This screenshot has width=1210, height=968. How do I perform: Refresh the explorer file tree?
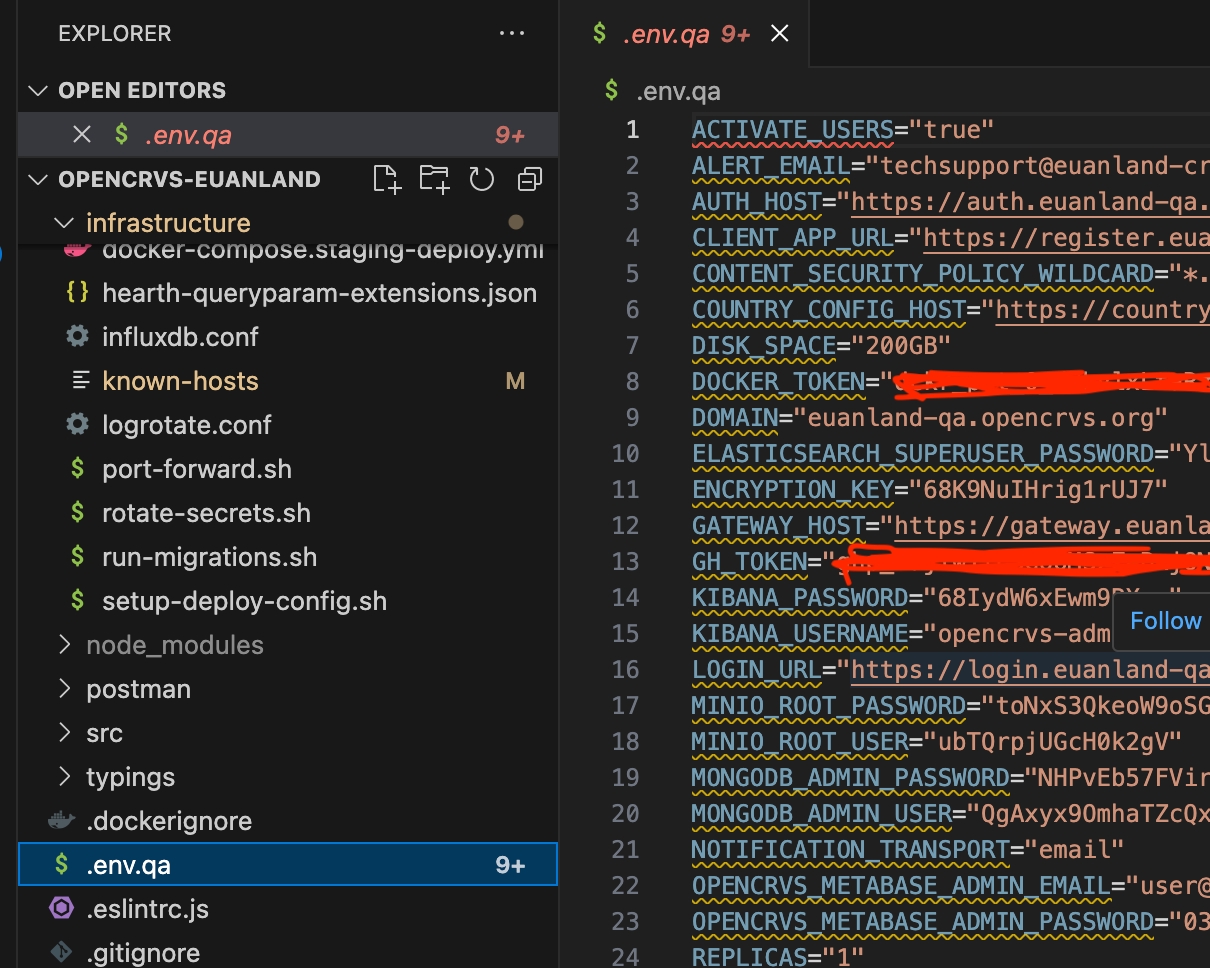482,180
